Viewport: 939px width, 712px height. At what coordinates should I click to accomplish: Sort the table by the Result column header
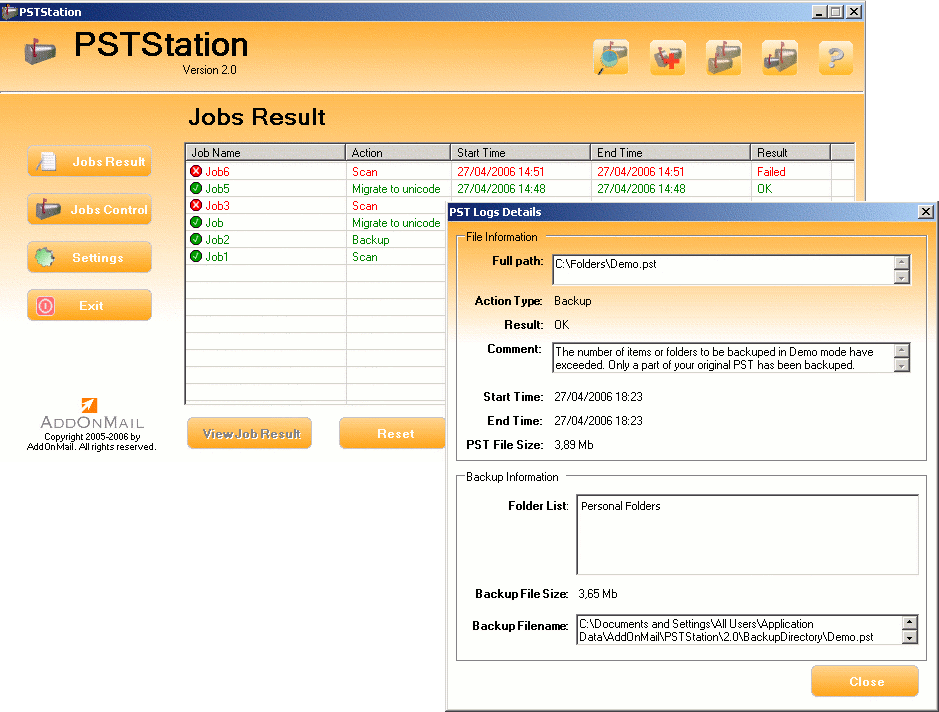click(790, 153)
